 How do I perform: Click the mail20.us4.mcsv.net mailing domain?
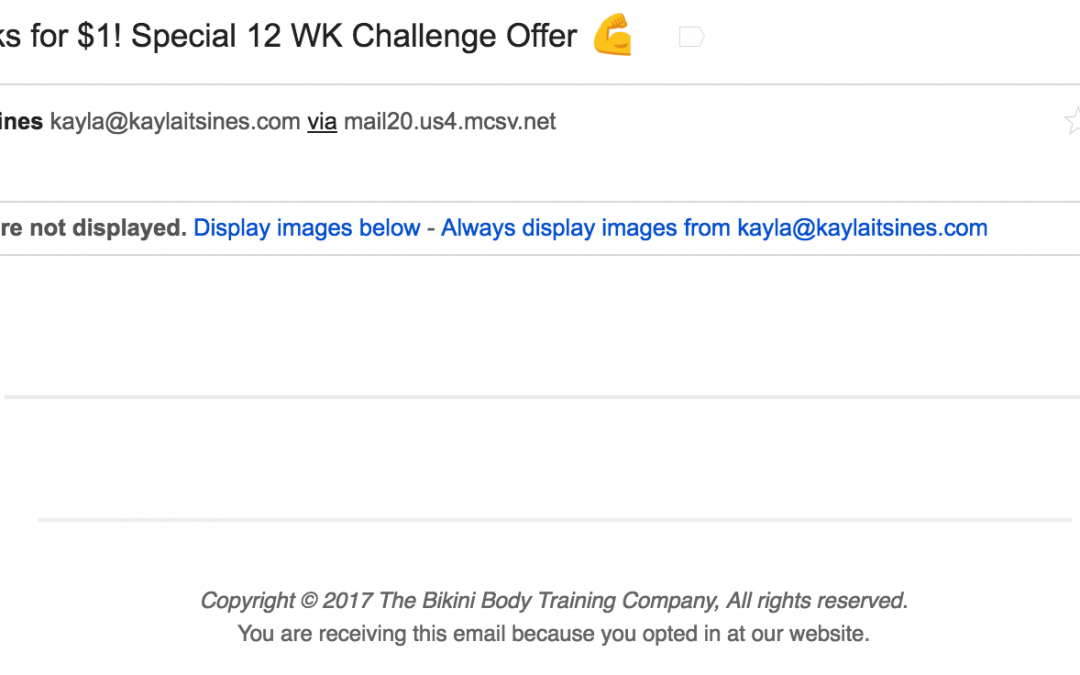449,122
